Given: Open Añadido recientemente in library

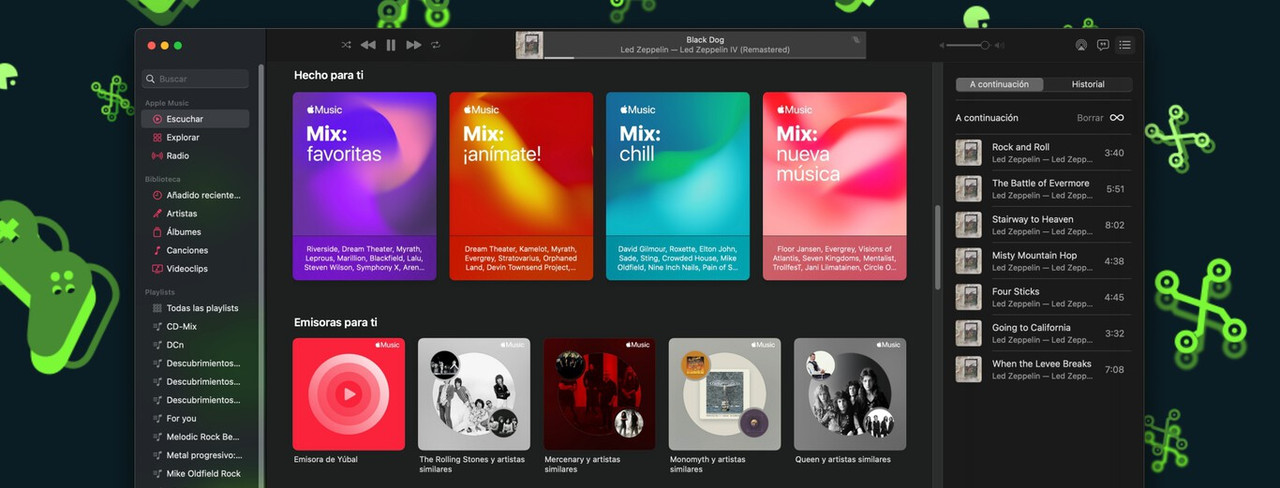Looking at the screenshot, I should tap(195, 195).
